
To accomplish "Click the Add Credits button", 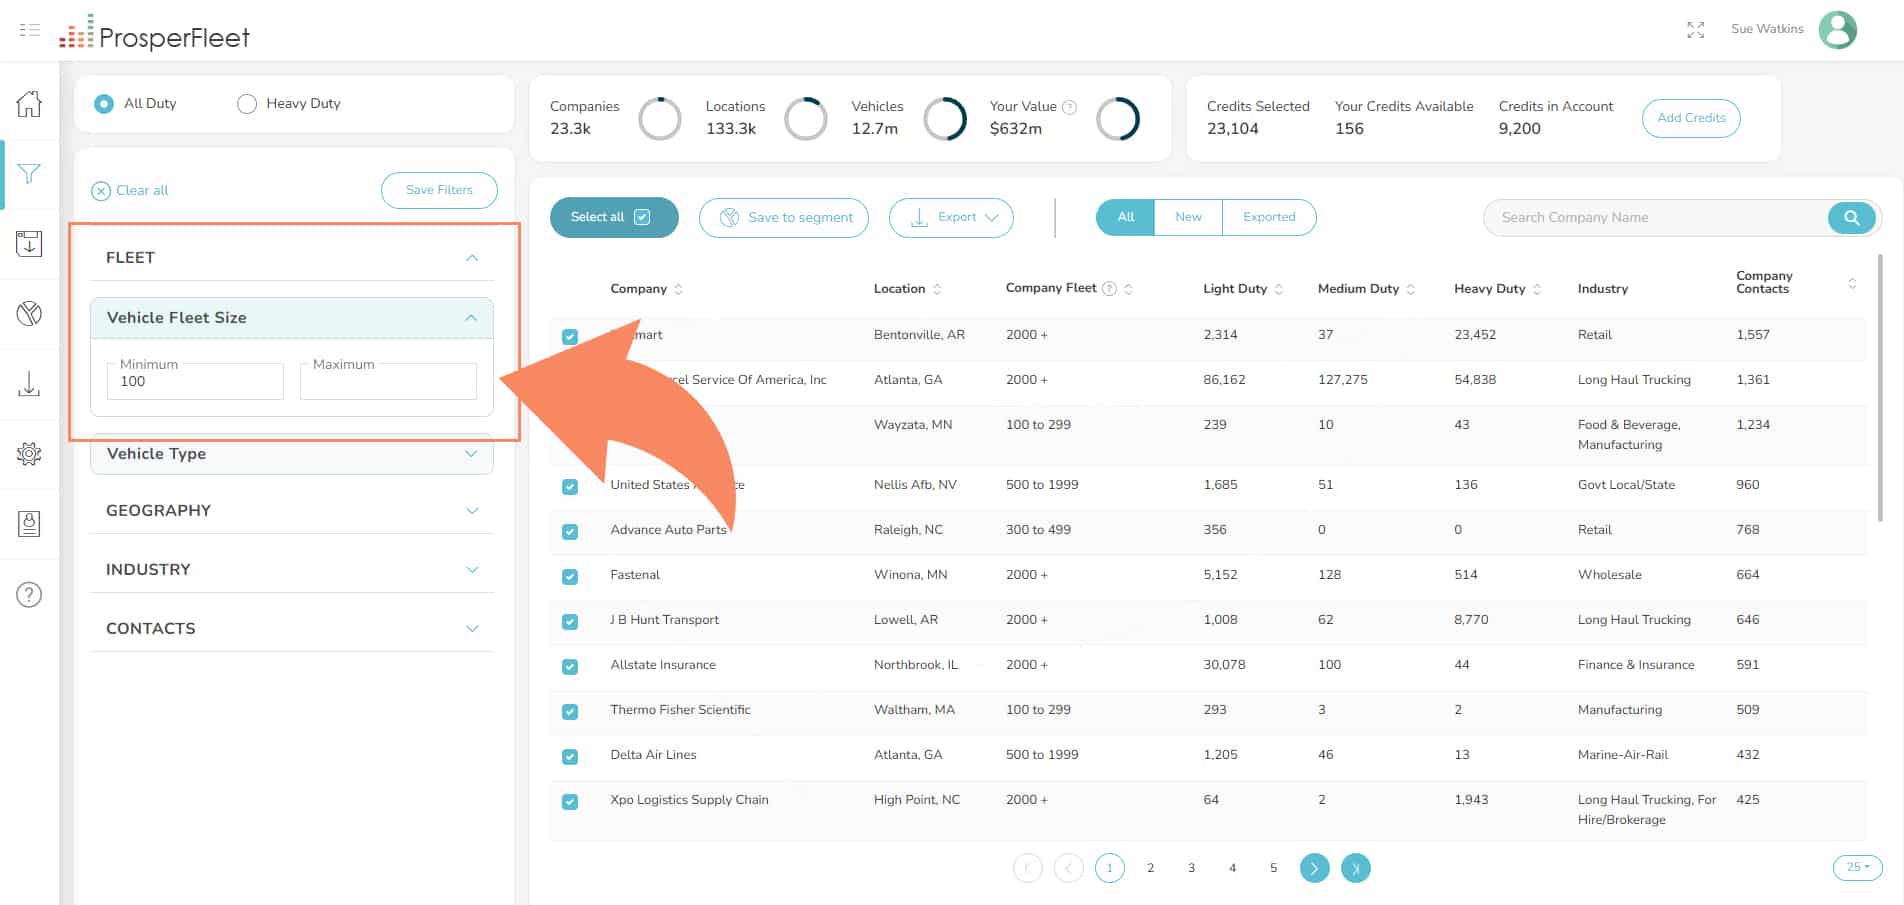I will (x=1691, y=118).
